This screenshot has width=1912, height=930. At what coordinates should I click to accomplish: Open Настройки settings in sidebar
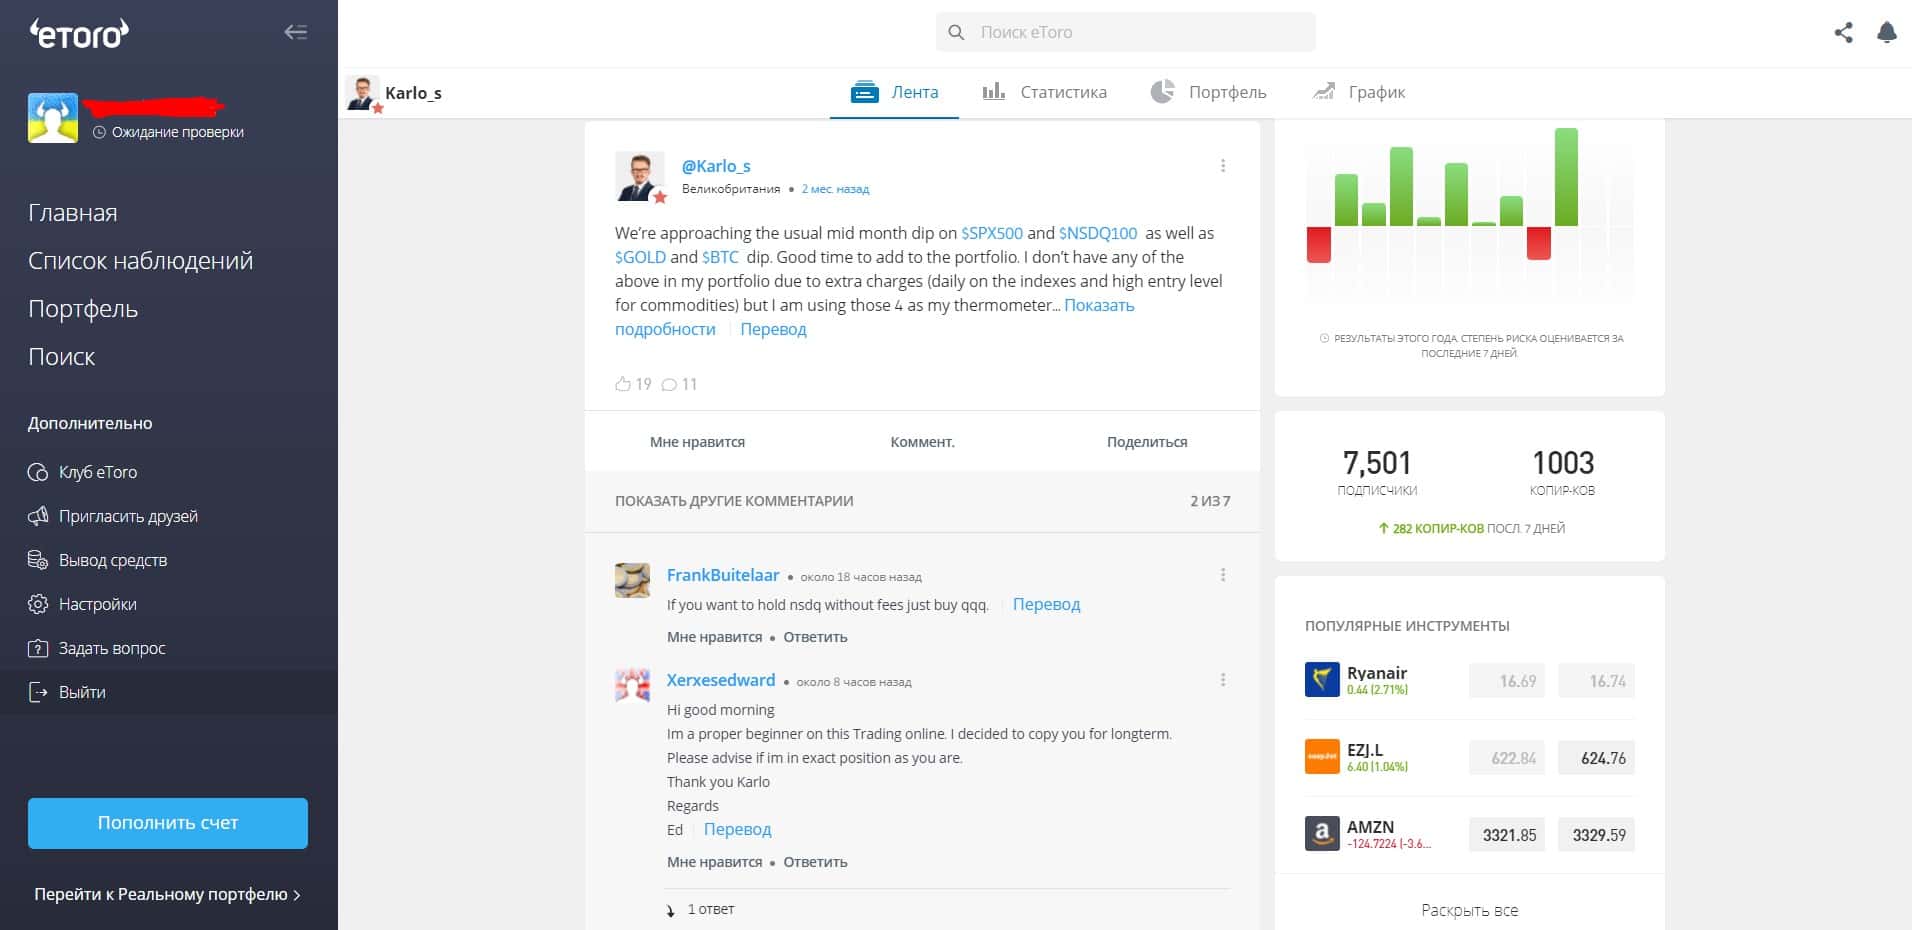(x=82, y=604)
